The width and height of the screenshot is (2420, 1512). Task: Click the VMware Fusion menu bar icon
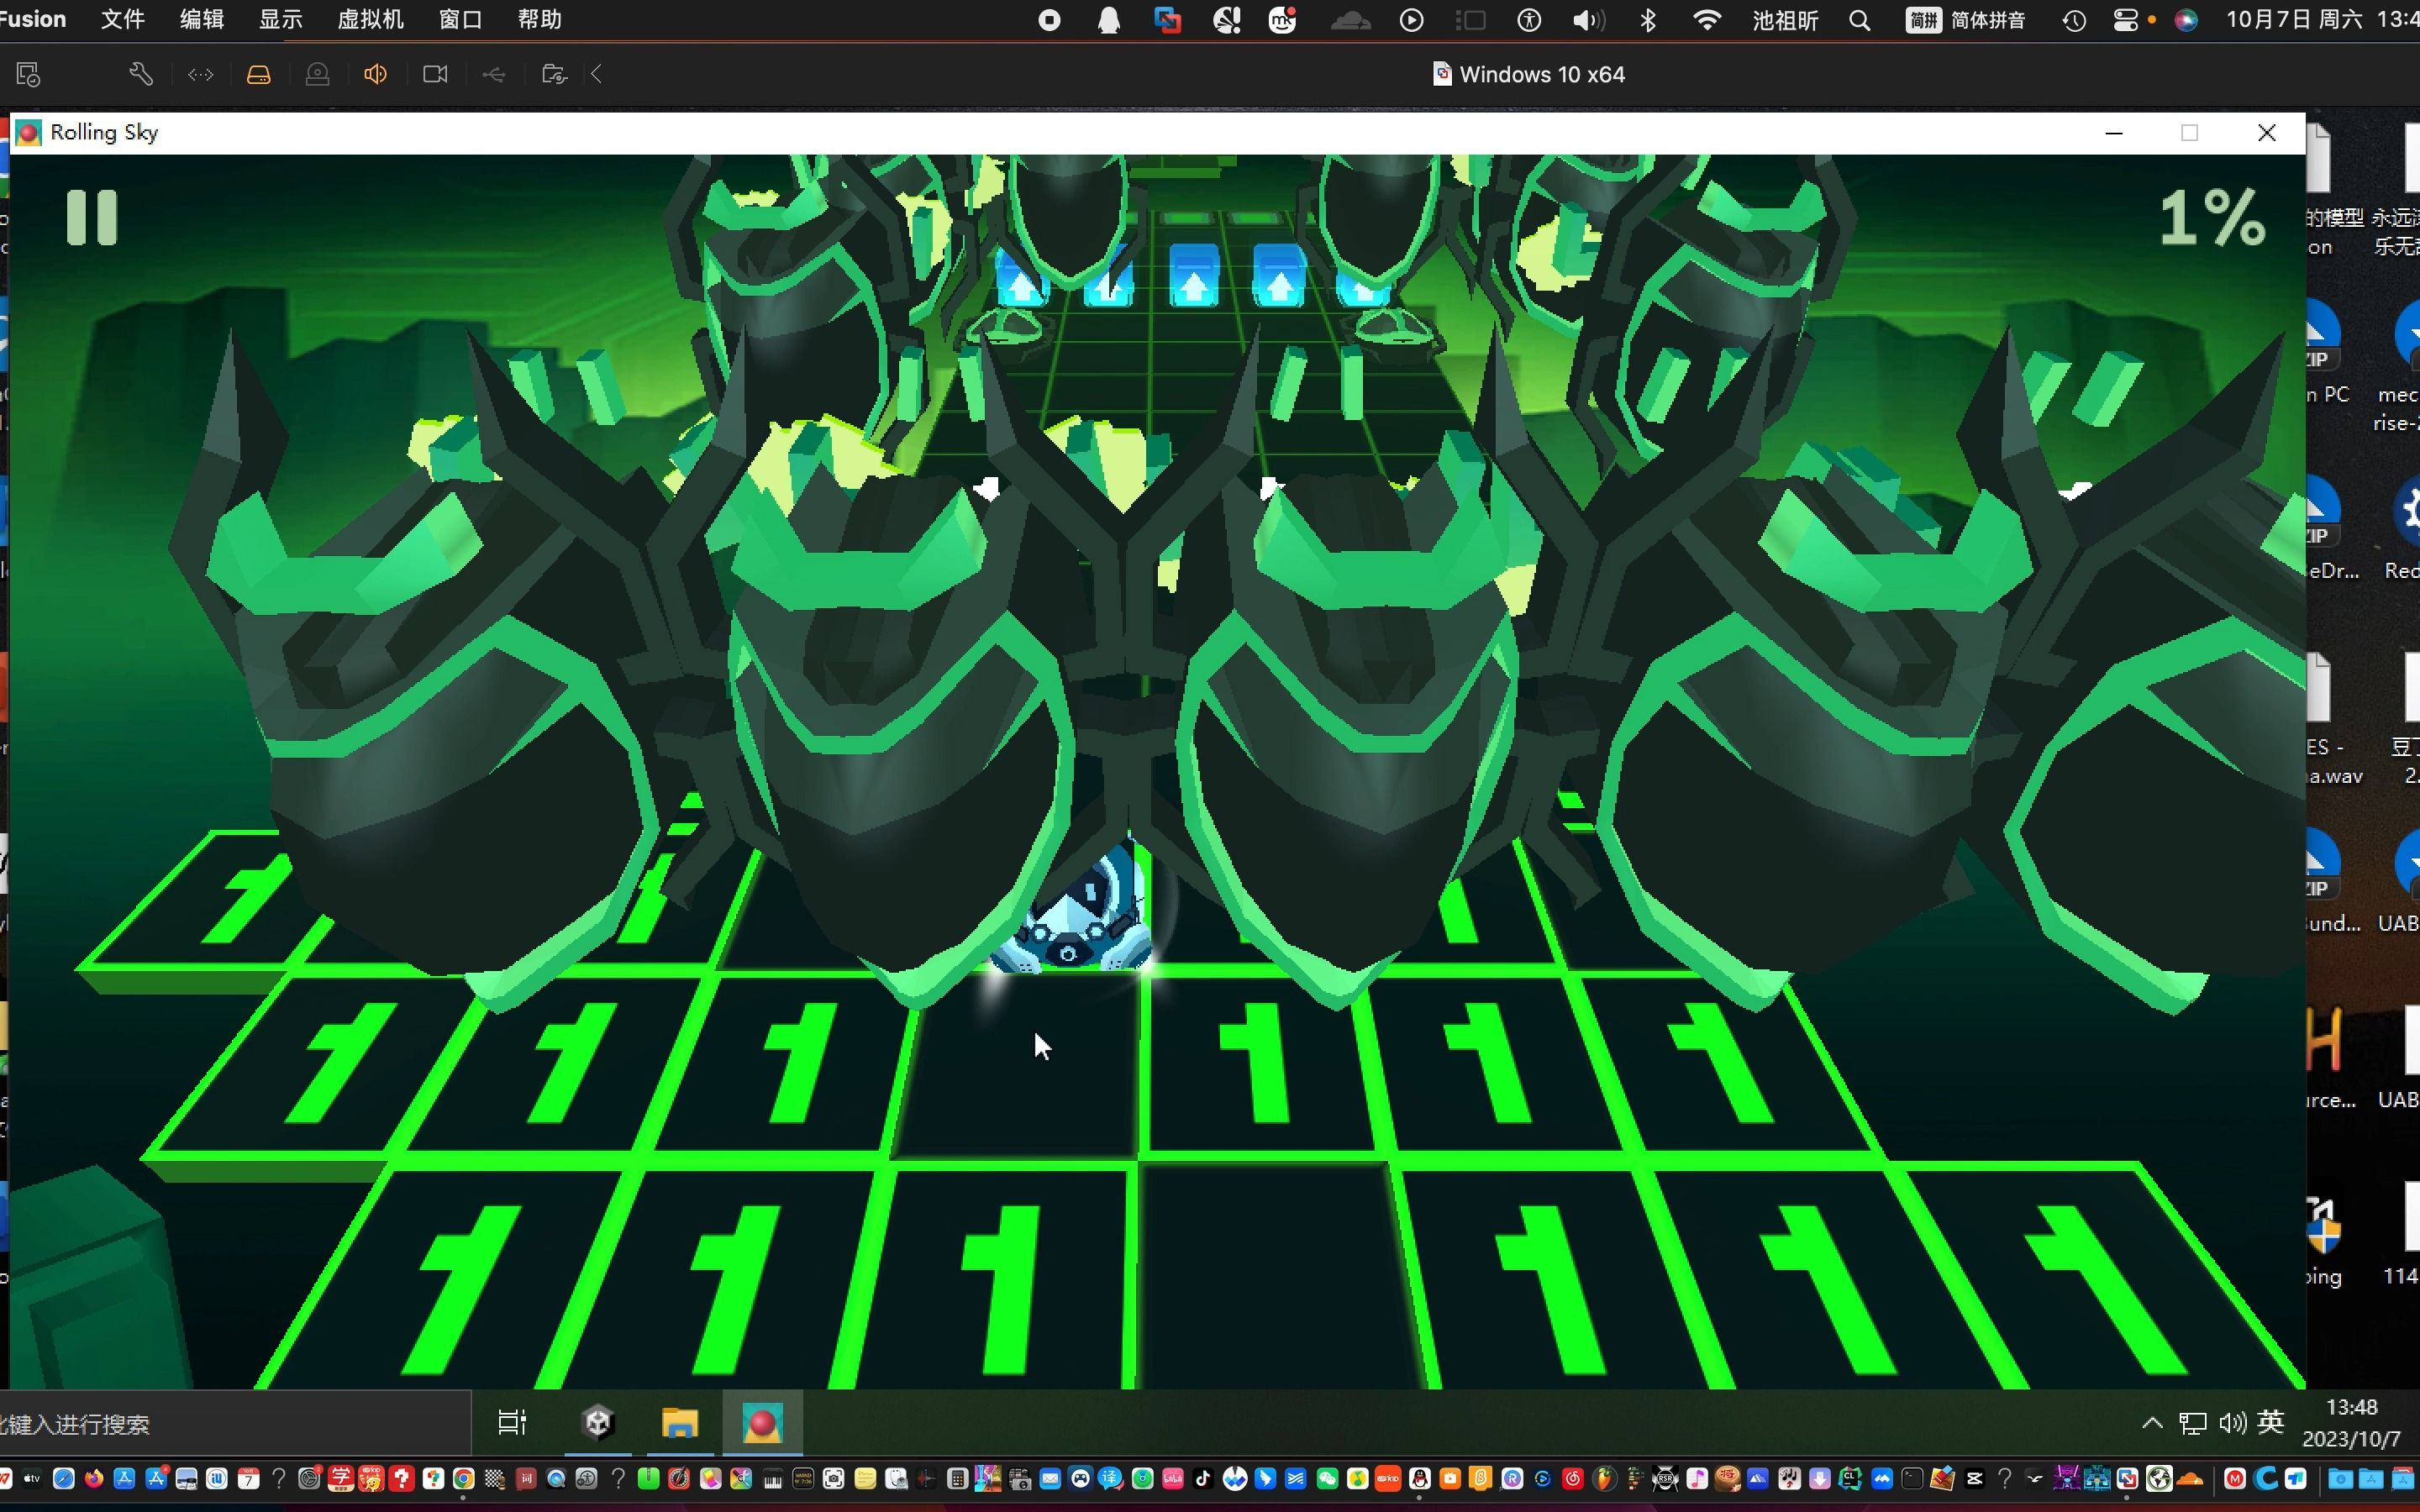[1167, 20]
